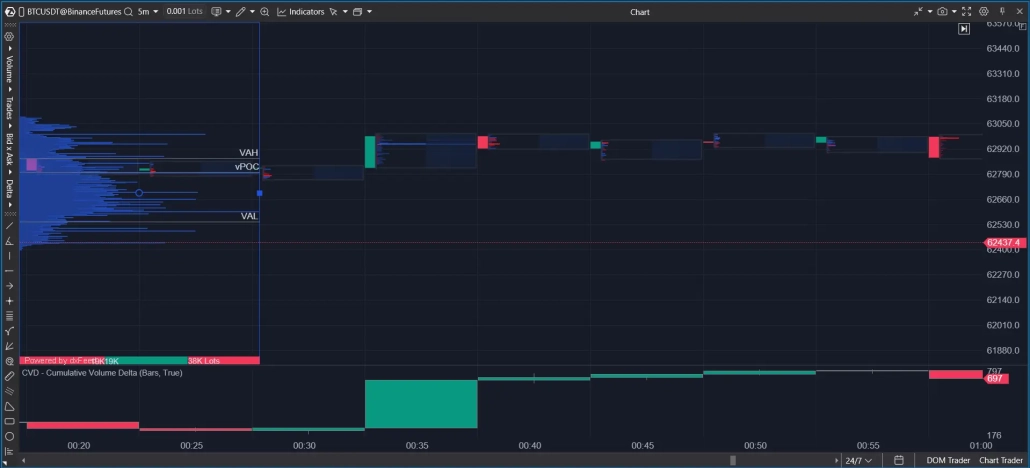Select the parallel lines fibonacci tool
This screenshot has height=468, width=1030.
[x=9, y=316]
